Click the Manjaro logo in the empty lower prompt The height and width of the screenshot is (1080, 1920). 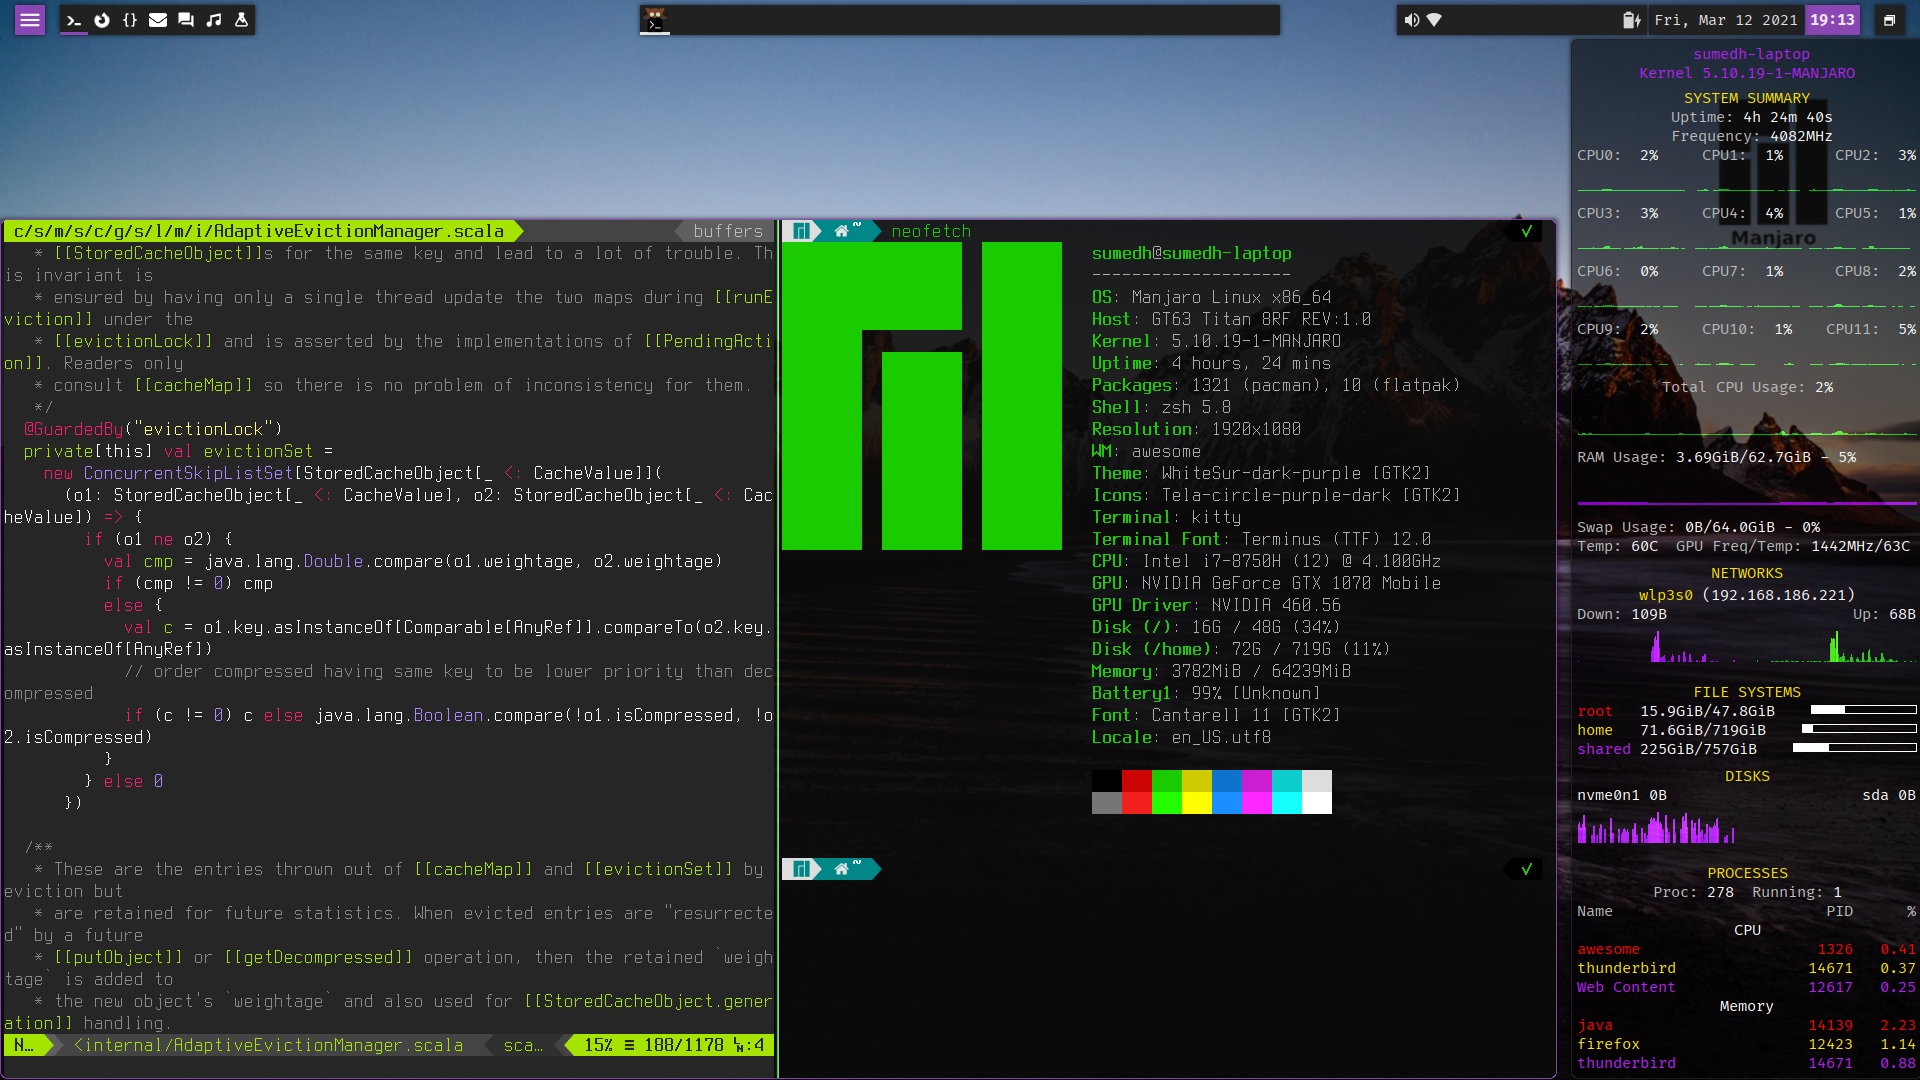[x=800, y=869]
